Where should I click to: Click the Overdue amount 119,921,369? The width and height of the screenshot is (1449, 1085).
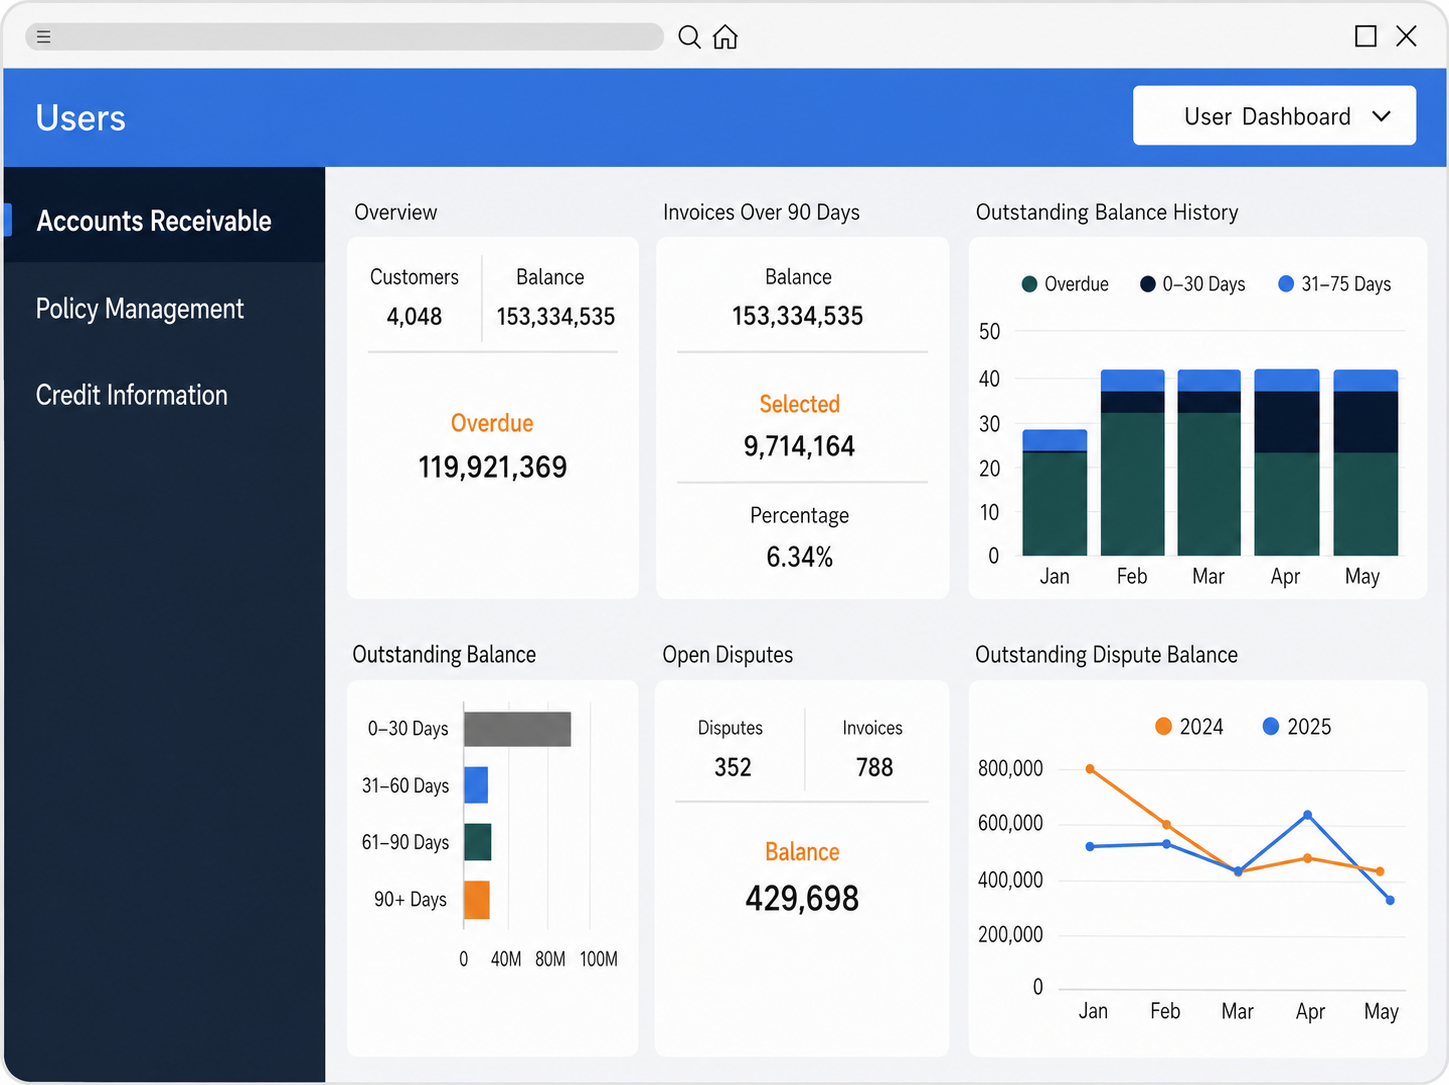pyautogui.click(x=493, y=467)
